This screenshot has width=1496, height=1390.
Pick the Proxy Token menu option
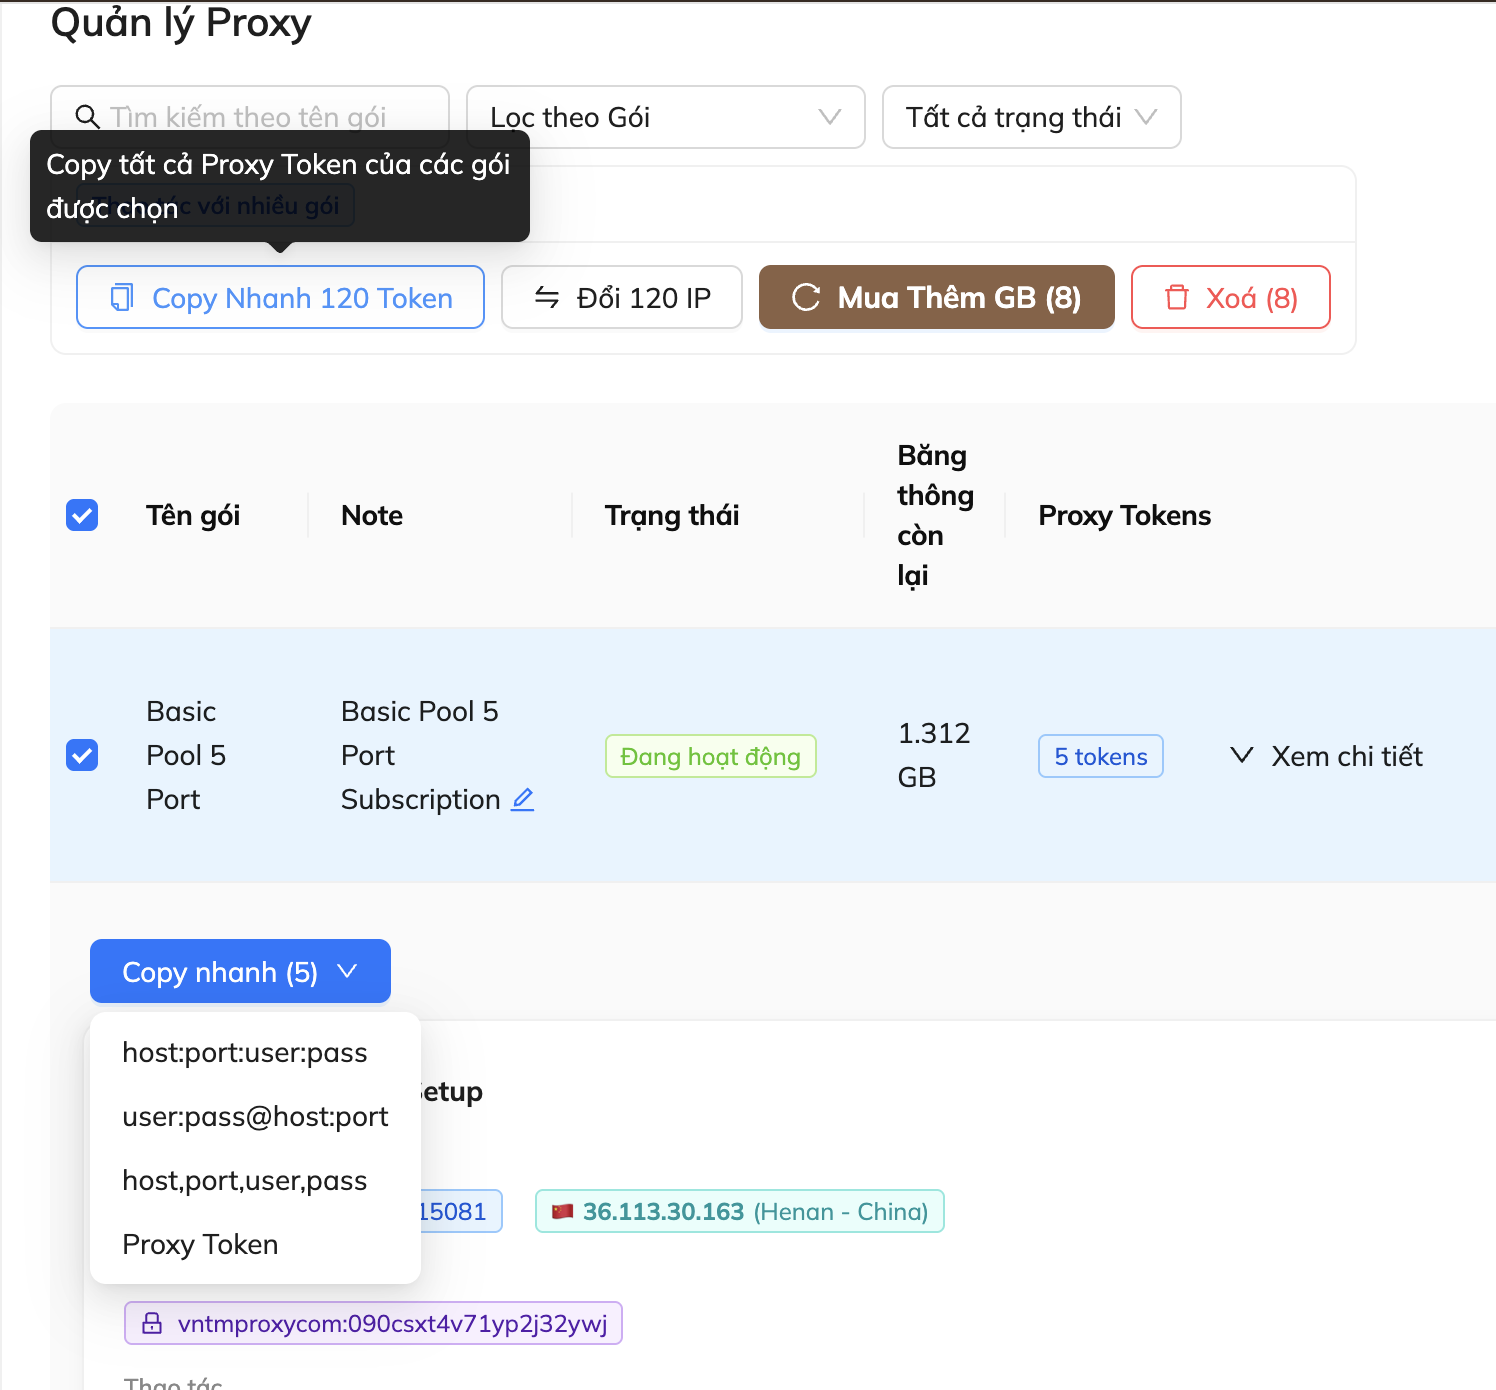[x=200, y=1244]
